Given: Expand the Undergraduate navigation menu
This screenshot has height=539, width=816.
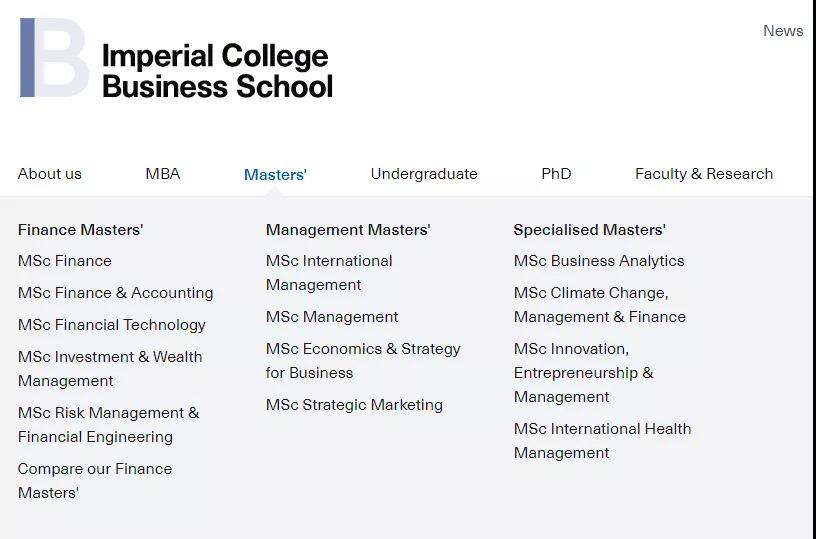Looking at the screenshot, I should click(424, 174).
